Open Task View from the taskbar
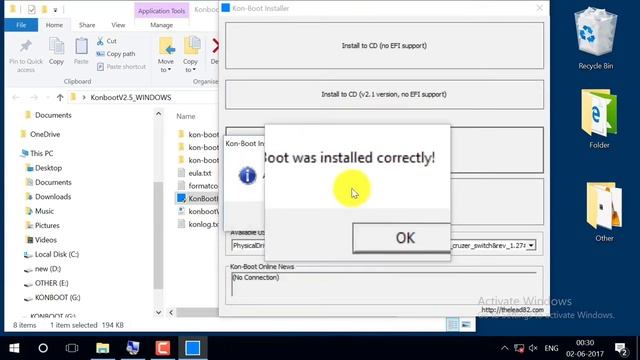Image resolution: width=640 pixels, height=360 pixels. [x=72, y=348]
